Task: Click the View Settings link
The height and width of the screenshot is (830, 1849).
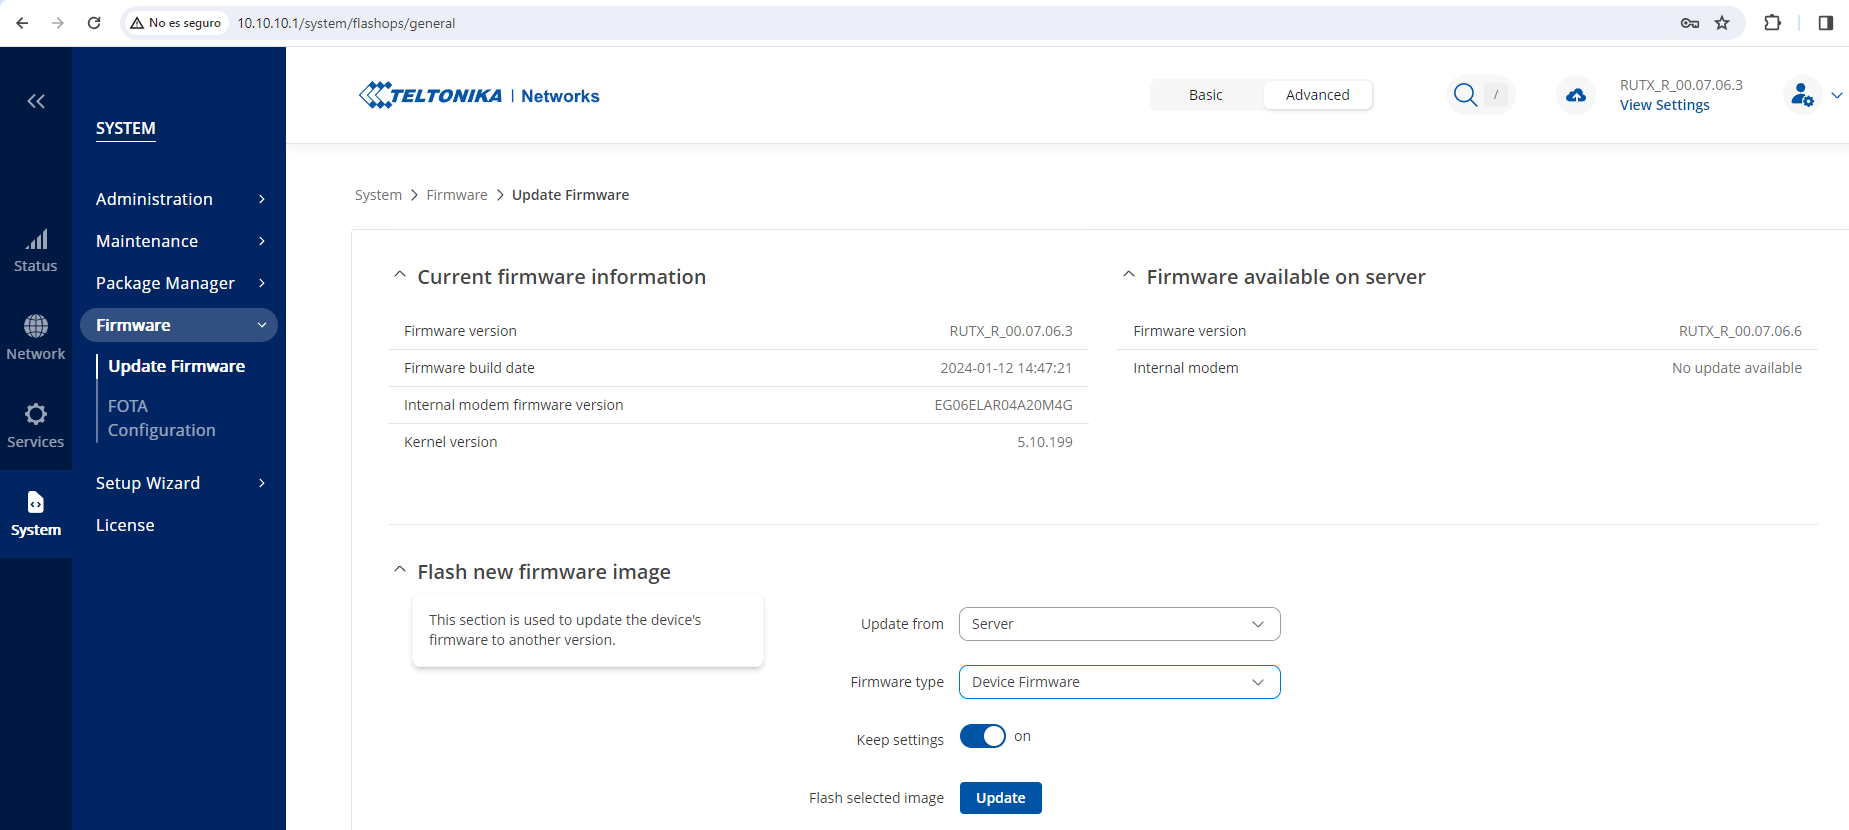Action: coord(1664,105)
